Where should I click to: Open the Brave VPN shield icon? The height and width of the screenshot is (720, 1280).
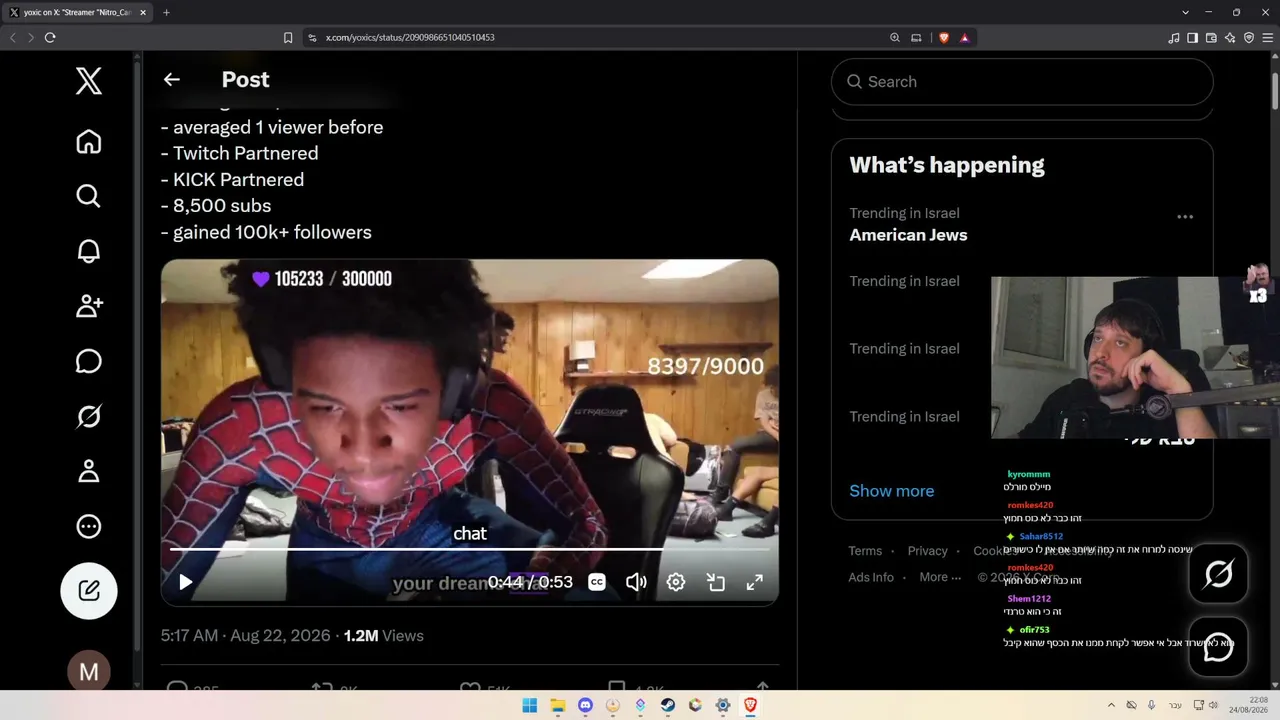tap(1249, 38)
